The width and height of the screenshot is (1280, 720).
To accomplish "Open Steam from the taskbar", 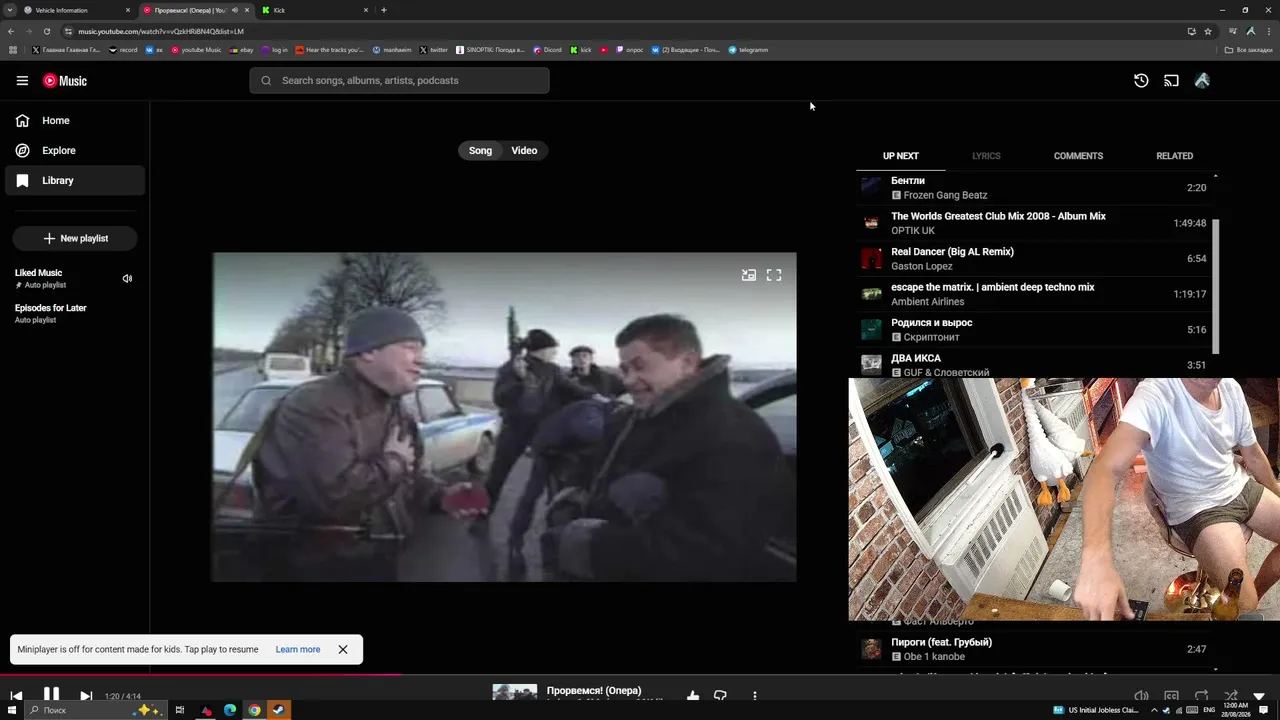I will pos(279,710).
